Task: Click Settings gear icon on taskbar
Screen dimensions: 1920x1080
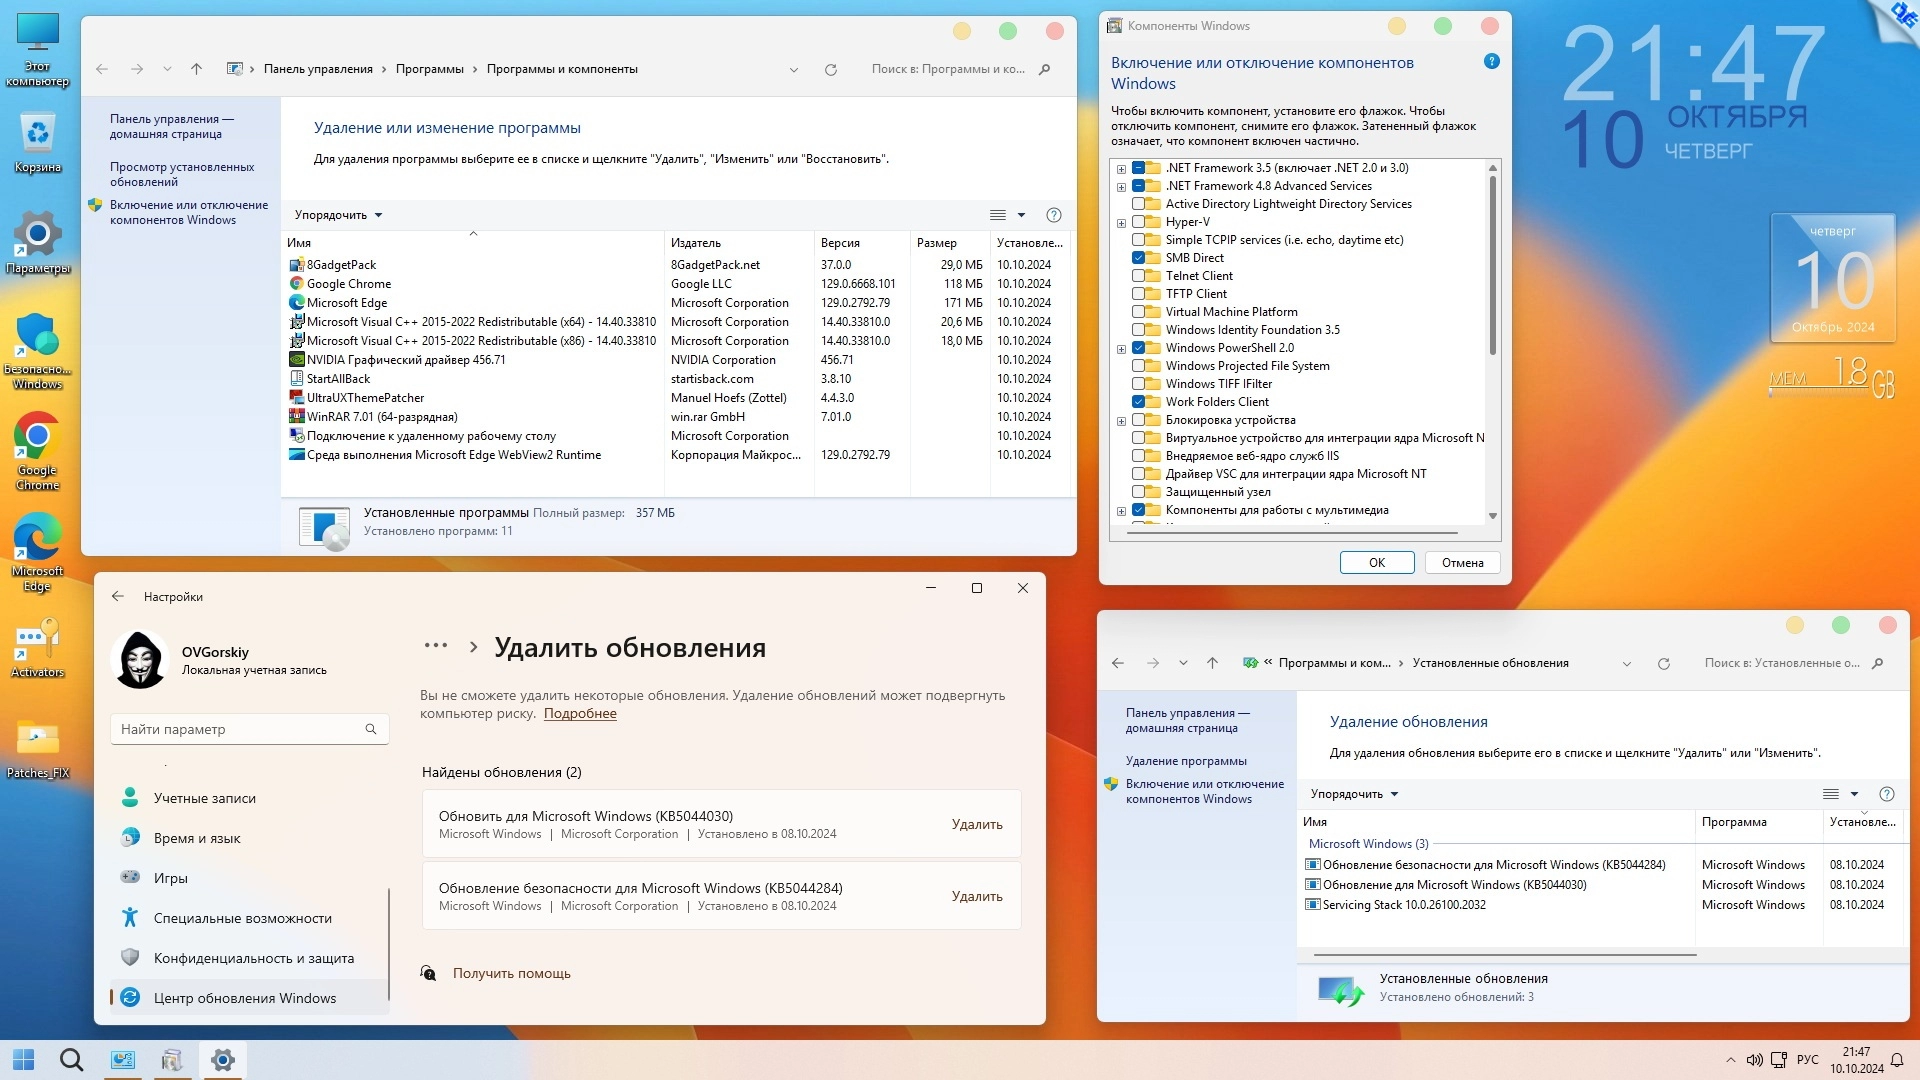Action: (x=223, y=1060)
